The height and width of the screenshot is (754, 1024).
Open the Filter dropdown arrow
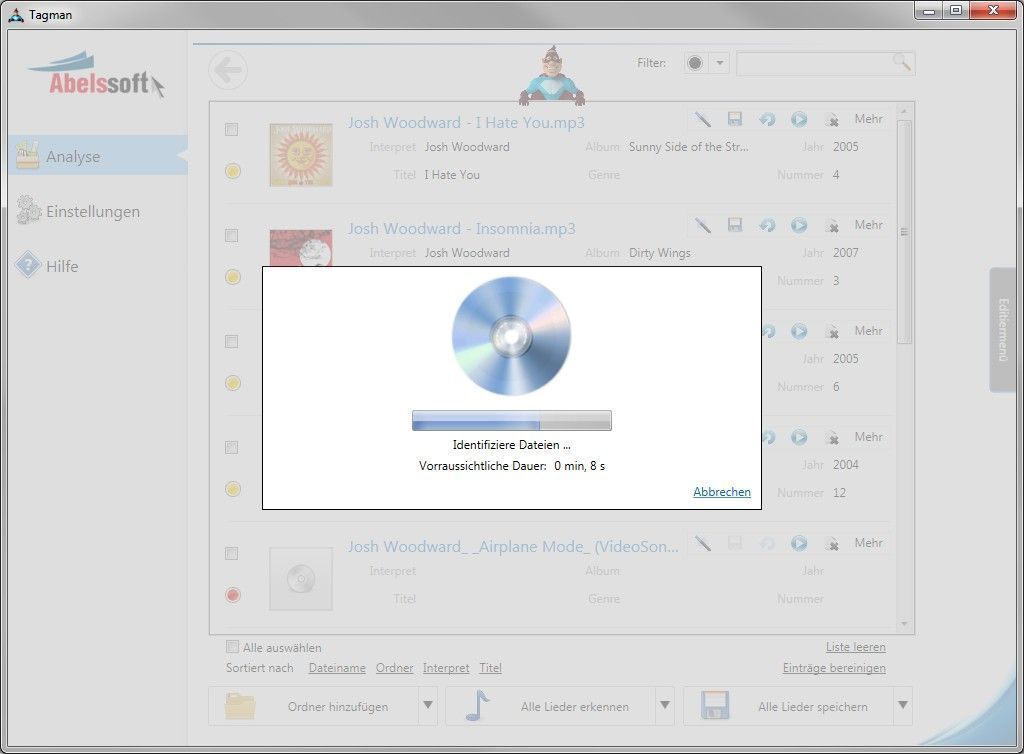click(x=719, y=63)
